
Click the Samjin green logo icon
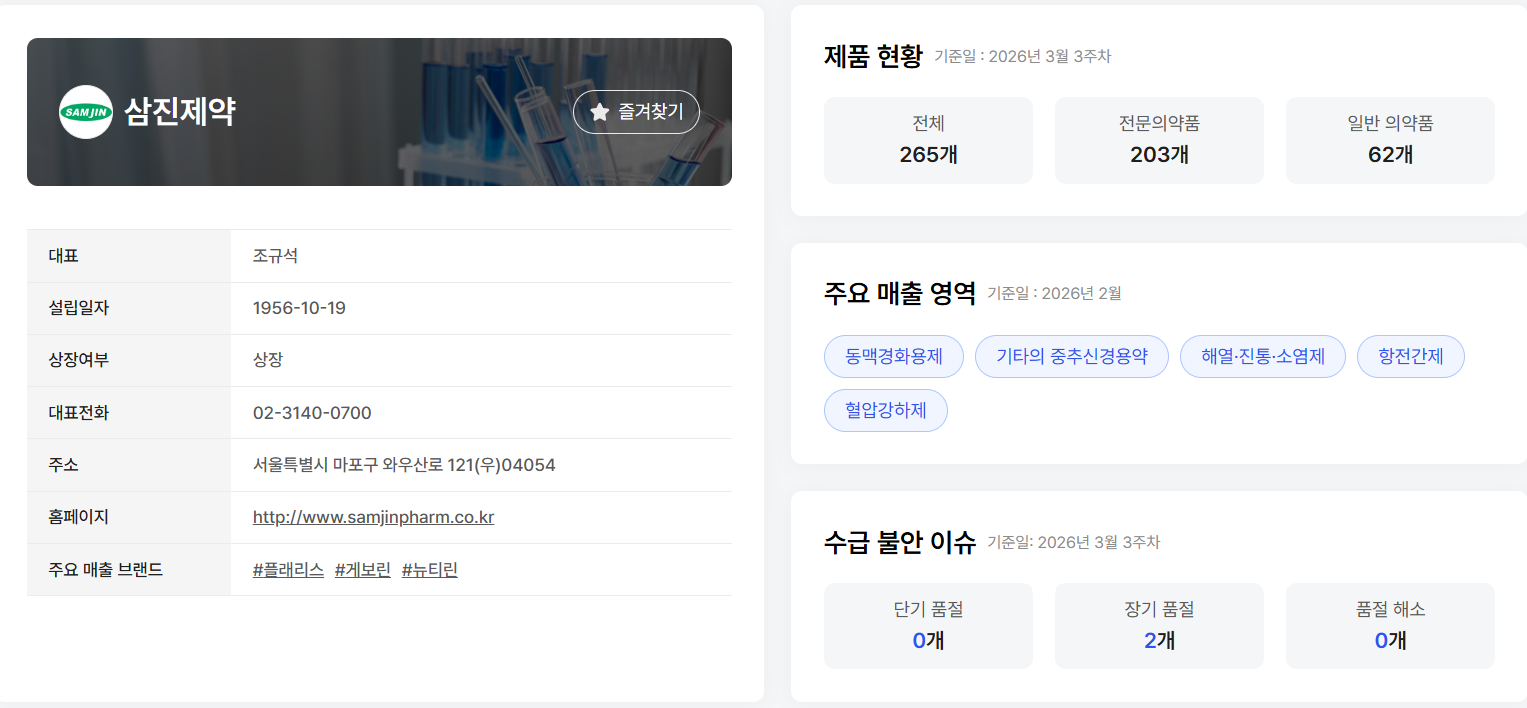86,112
